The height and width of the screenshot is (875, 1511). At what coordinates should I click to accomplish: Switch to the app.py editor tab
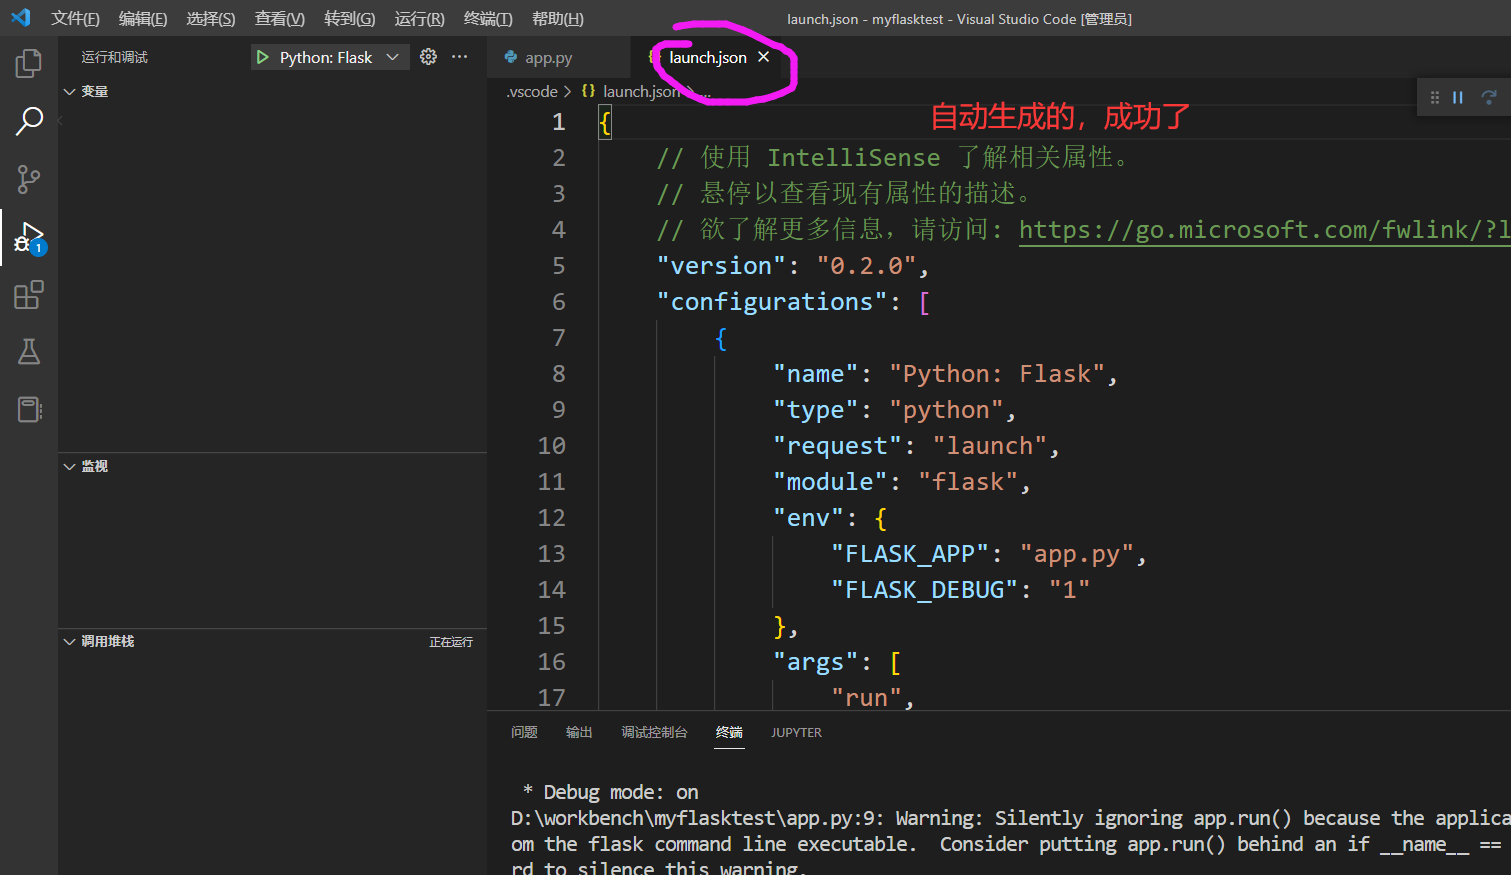click(x=548, y=57)
